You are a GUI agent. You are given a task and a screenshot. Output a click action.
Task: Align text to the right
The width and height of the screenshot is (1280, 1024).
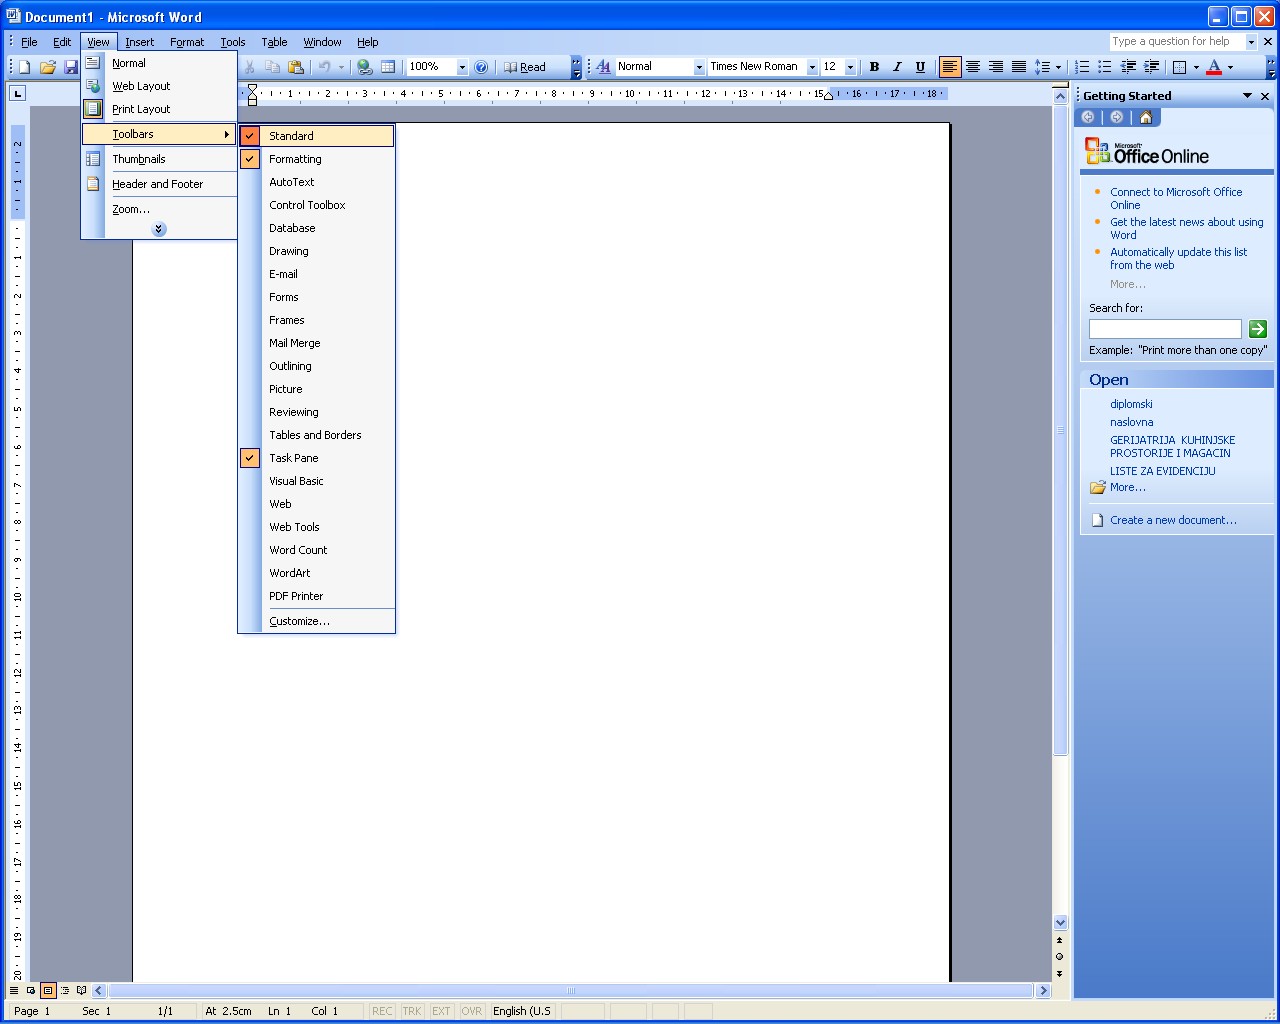pyautogui.click(x=996, y=67)
